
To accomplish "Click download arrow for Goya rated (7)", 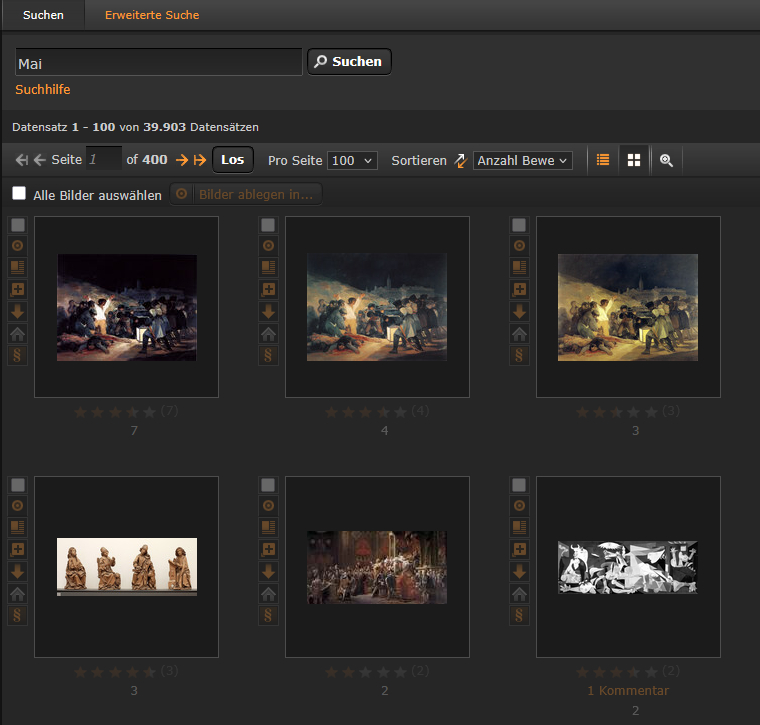I will click(17, 311).
